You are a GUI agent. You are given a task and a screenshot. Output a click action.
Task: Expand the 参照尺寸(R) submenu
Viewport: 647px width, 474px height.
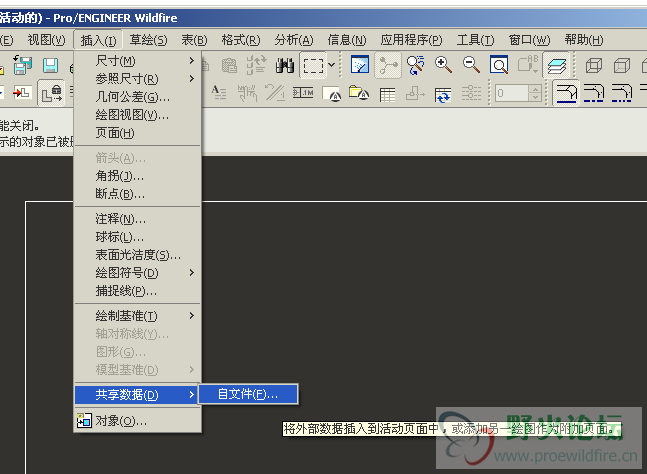(x=138, y=78)
